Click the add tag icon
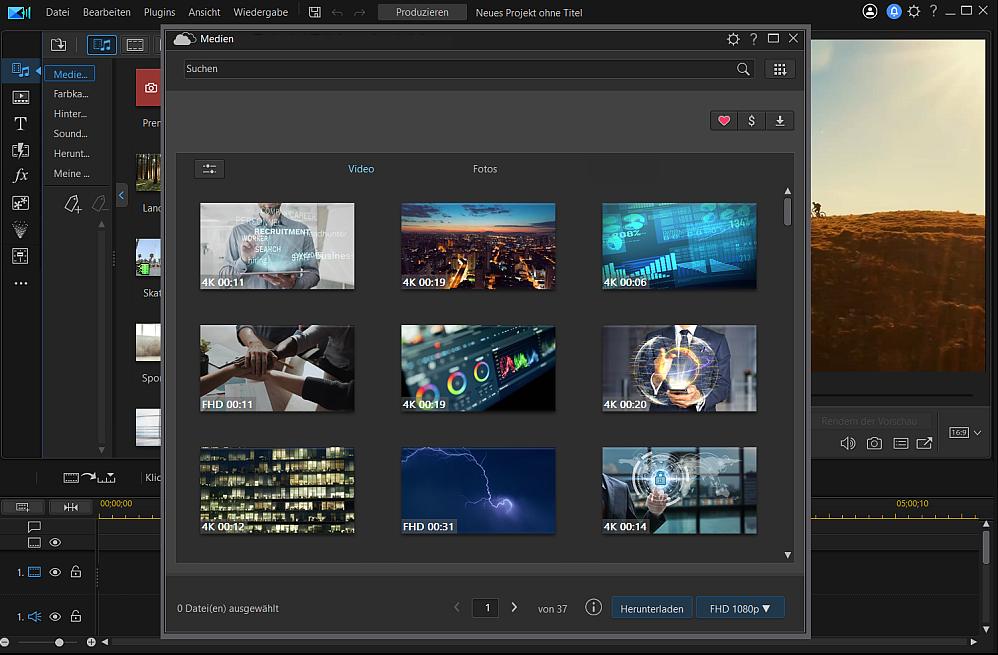The width and height of the screenshot is (998, 655). pos(73,204)
